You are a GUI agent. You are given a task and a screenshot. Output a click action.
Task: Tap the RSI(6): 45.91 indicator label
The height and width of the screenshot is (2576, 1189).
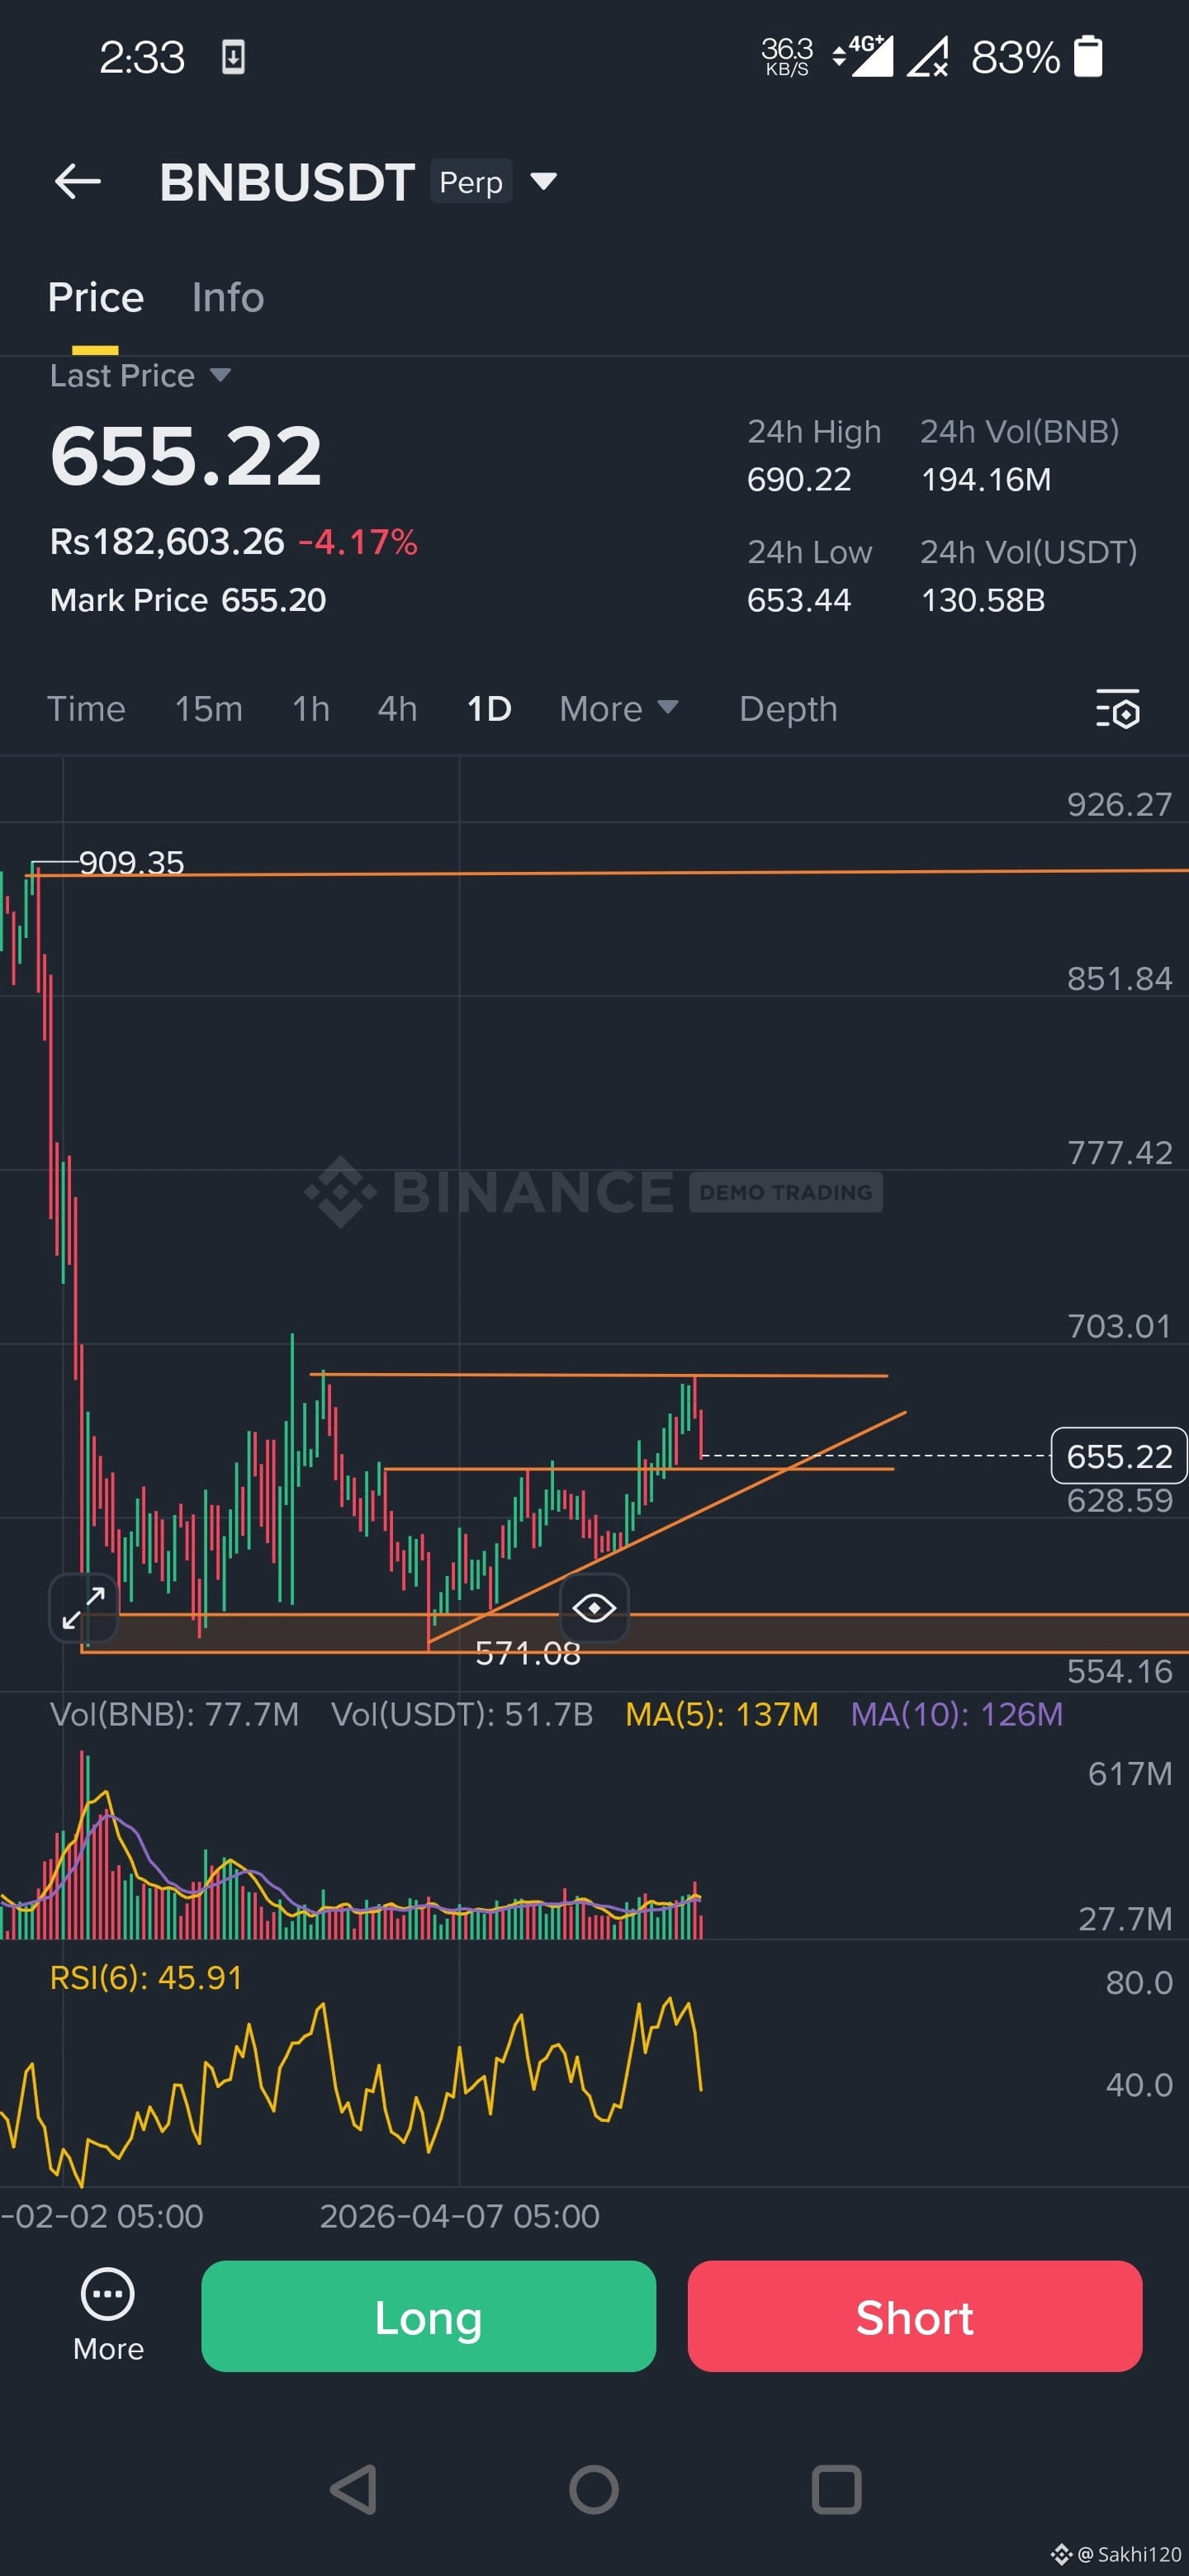pos(146,1978)
